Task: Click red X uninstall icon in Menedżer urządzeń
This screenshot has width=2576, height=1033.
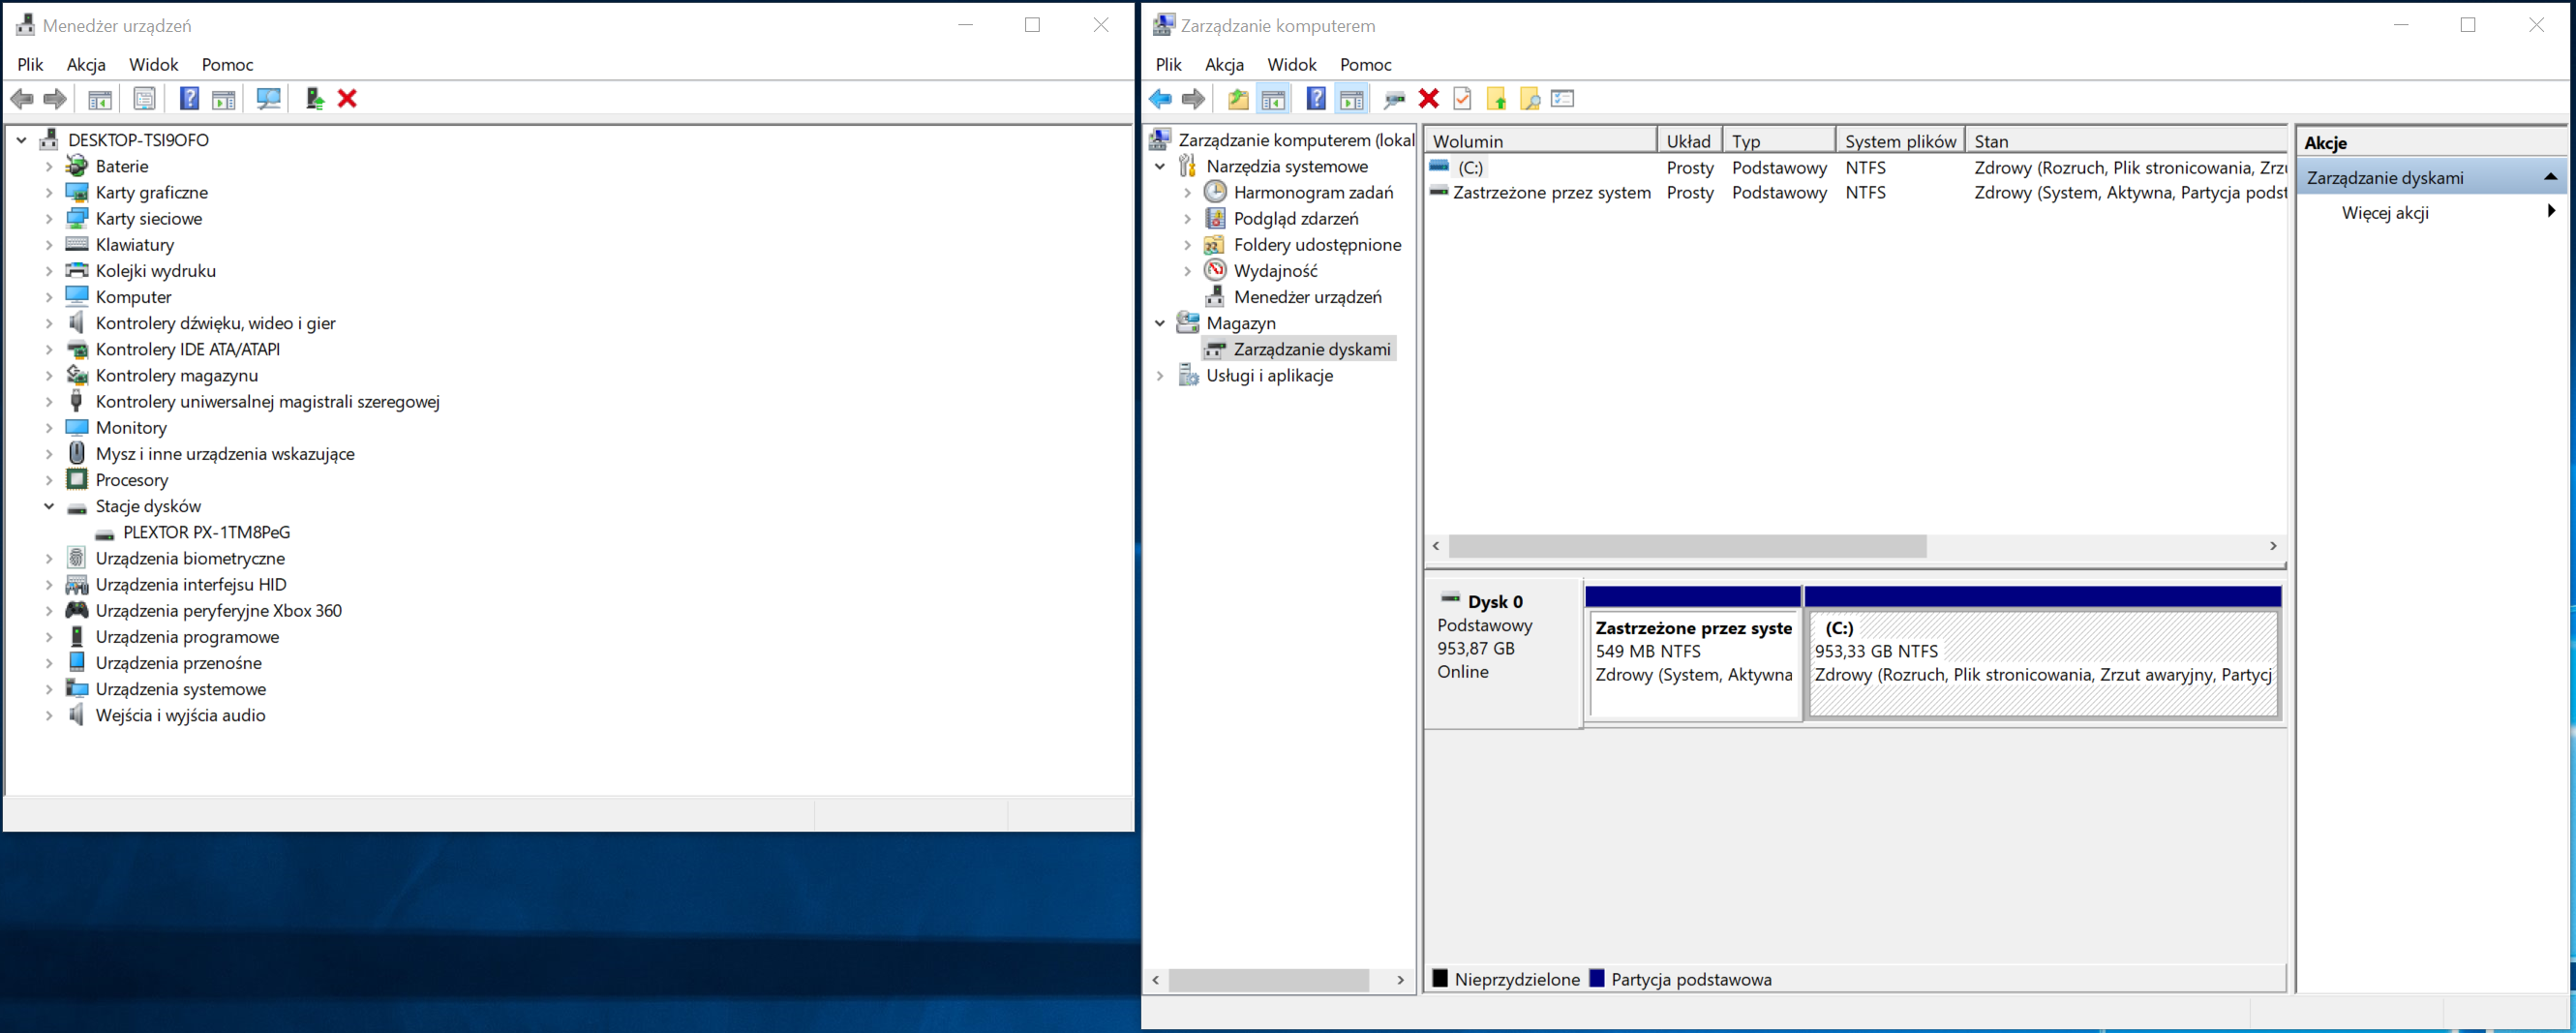Action: click(347, 99)
